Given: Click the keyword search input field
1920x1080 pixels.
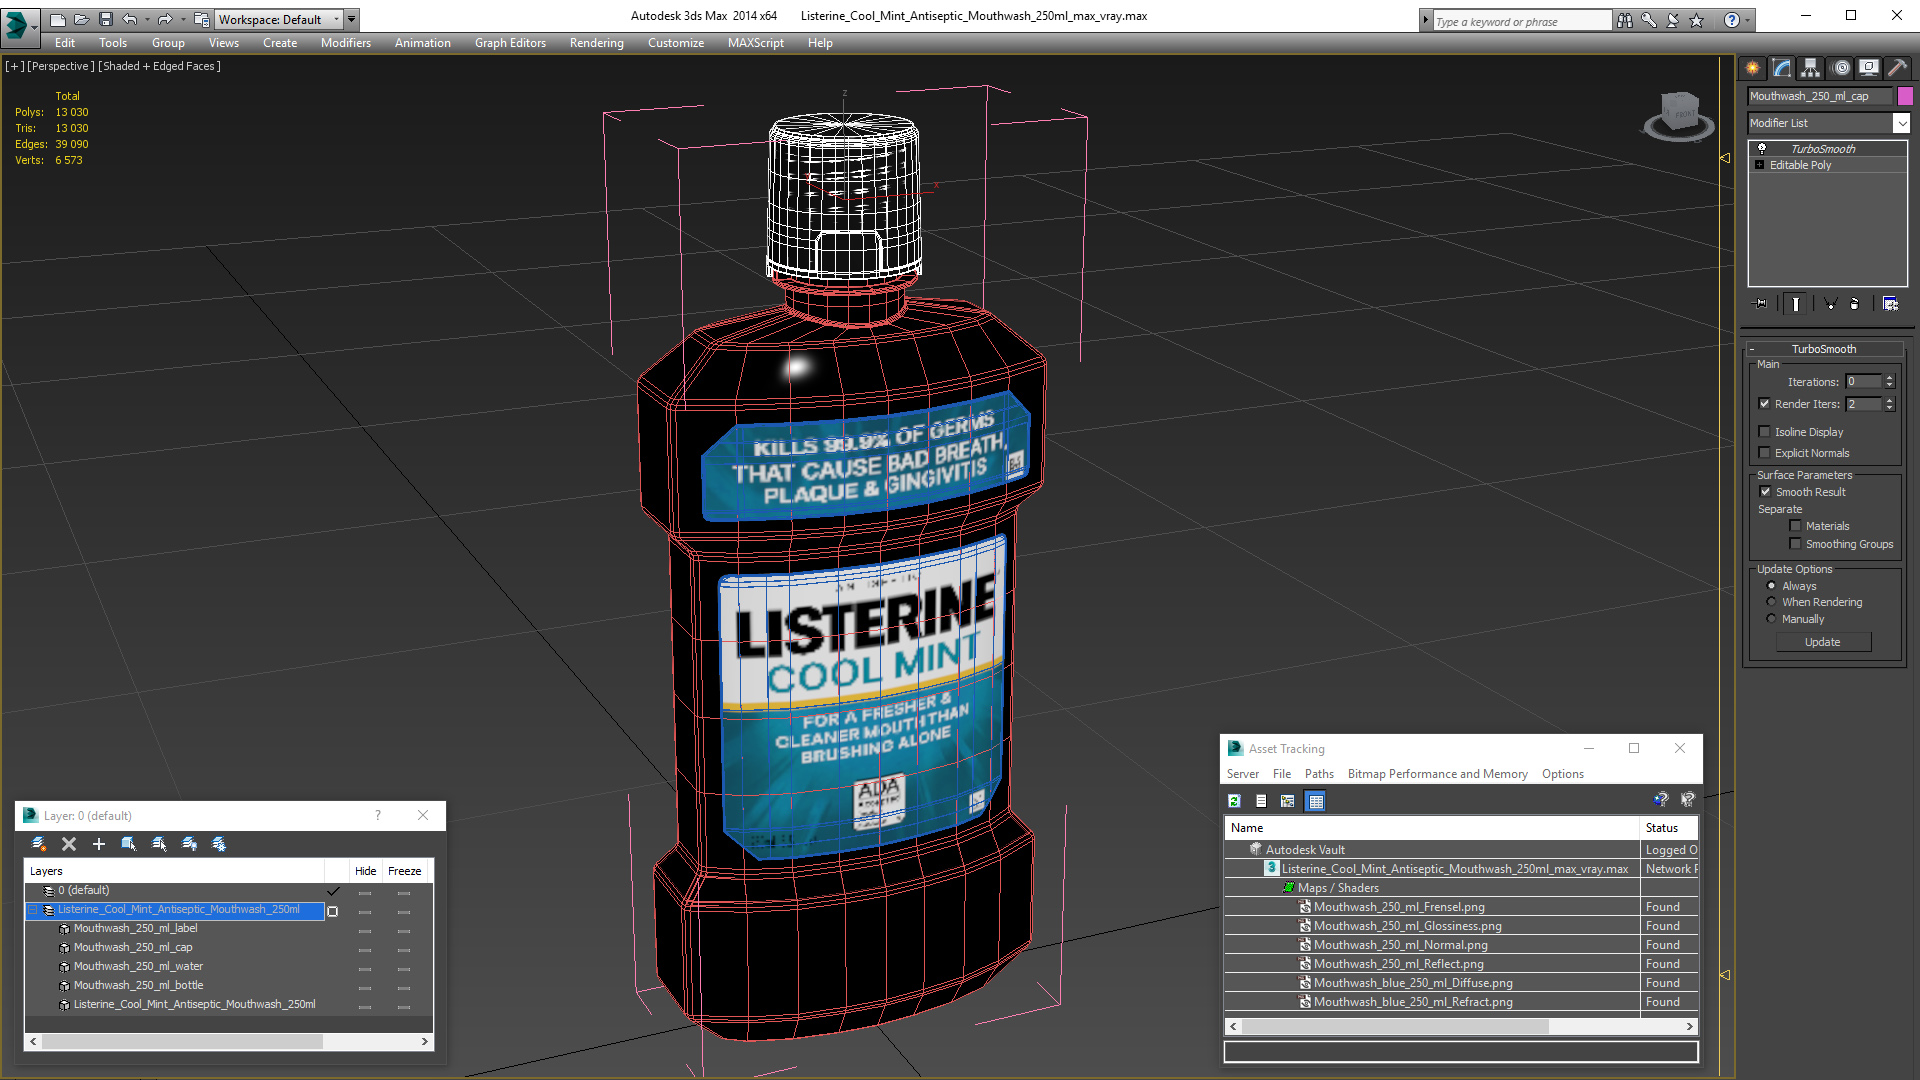Looking at the screenshot, I should (x=1521, y=21).
